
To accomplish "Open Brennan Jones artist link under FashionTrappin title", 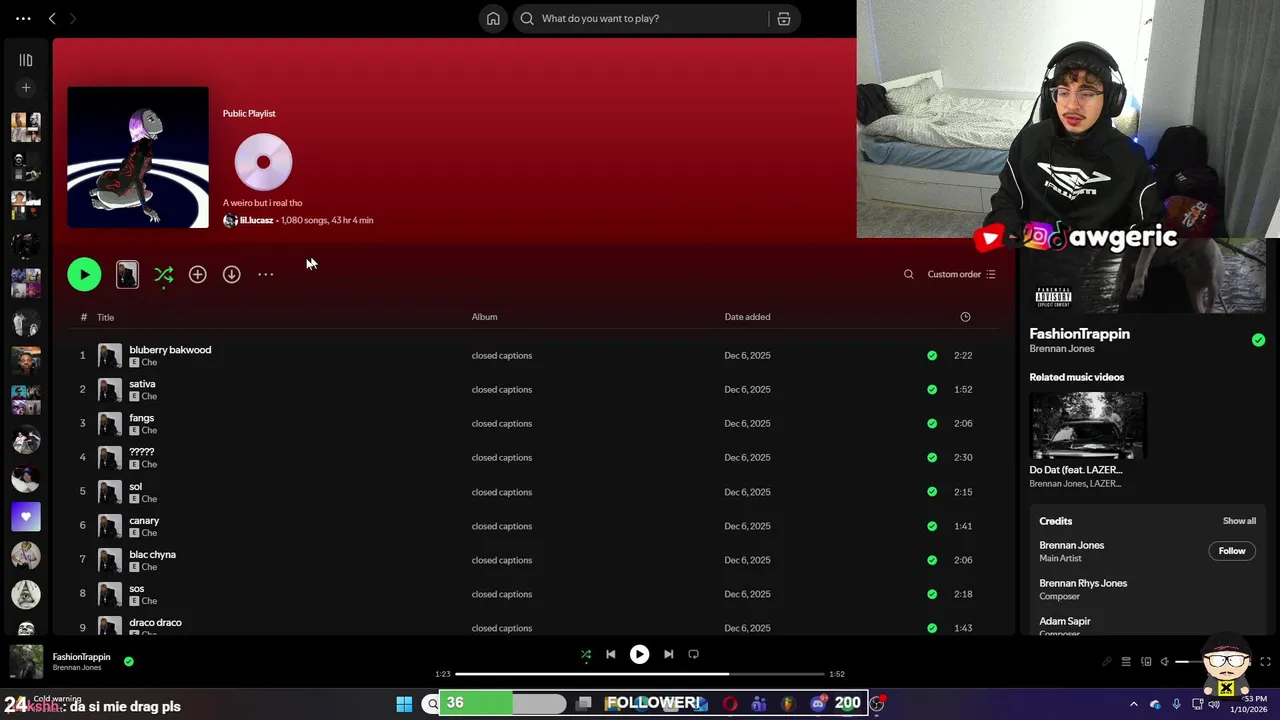I will coord(1061,349).
